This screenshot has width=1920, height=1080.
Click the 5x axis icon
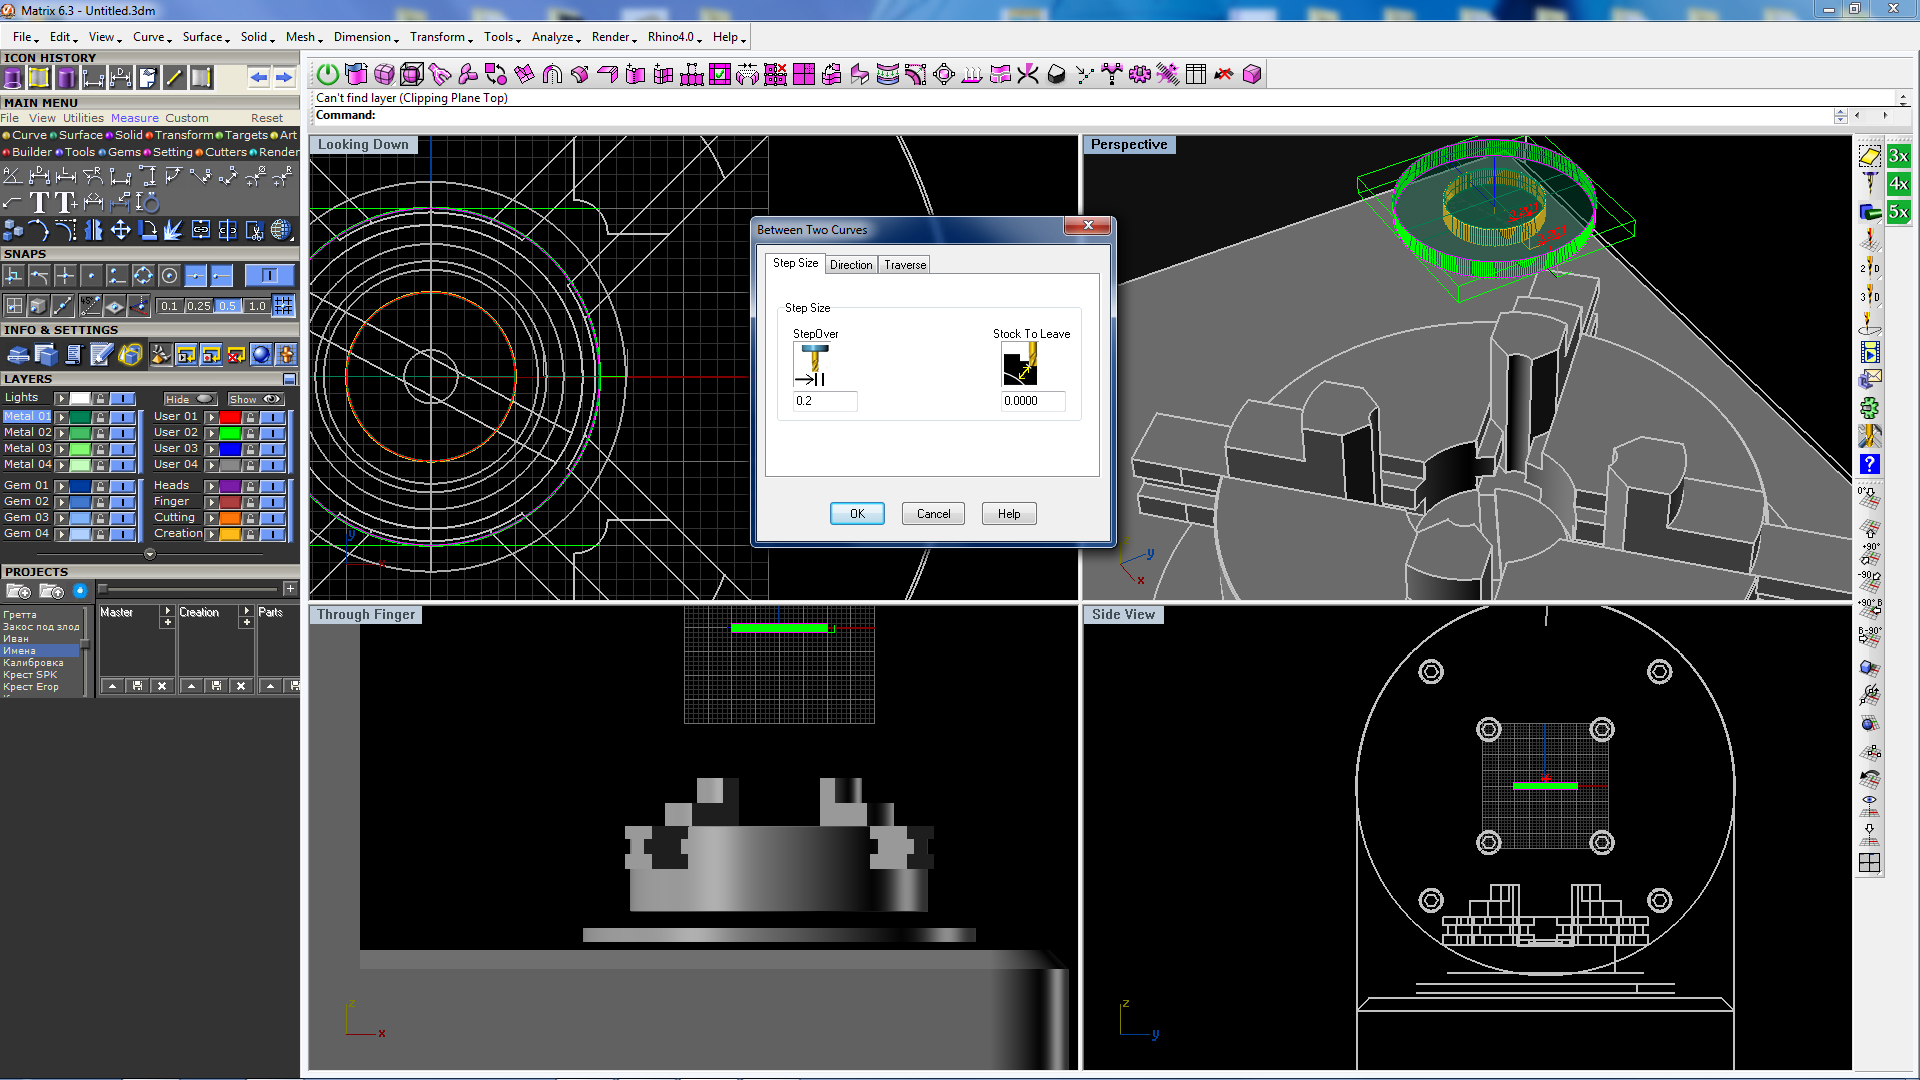(1898, 213)
